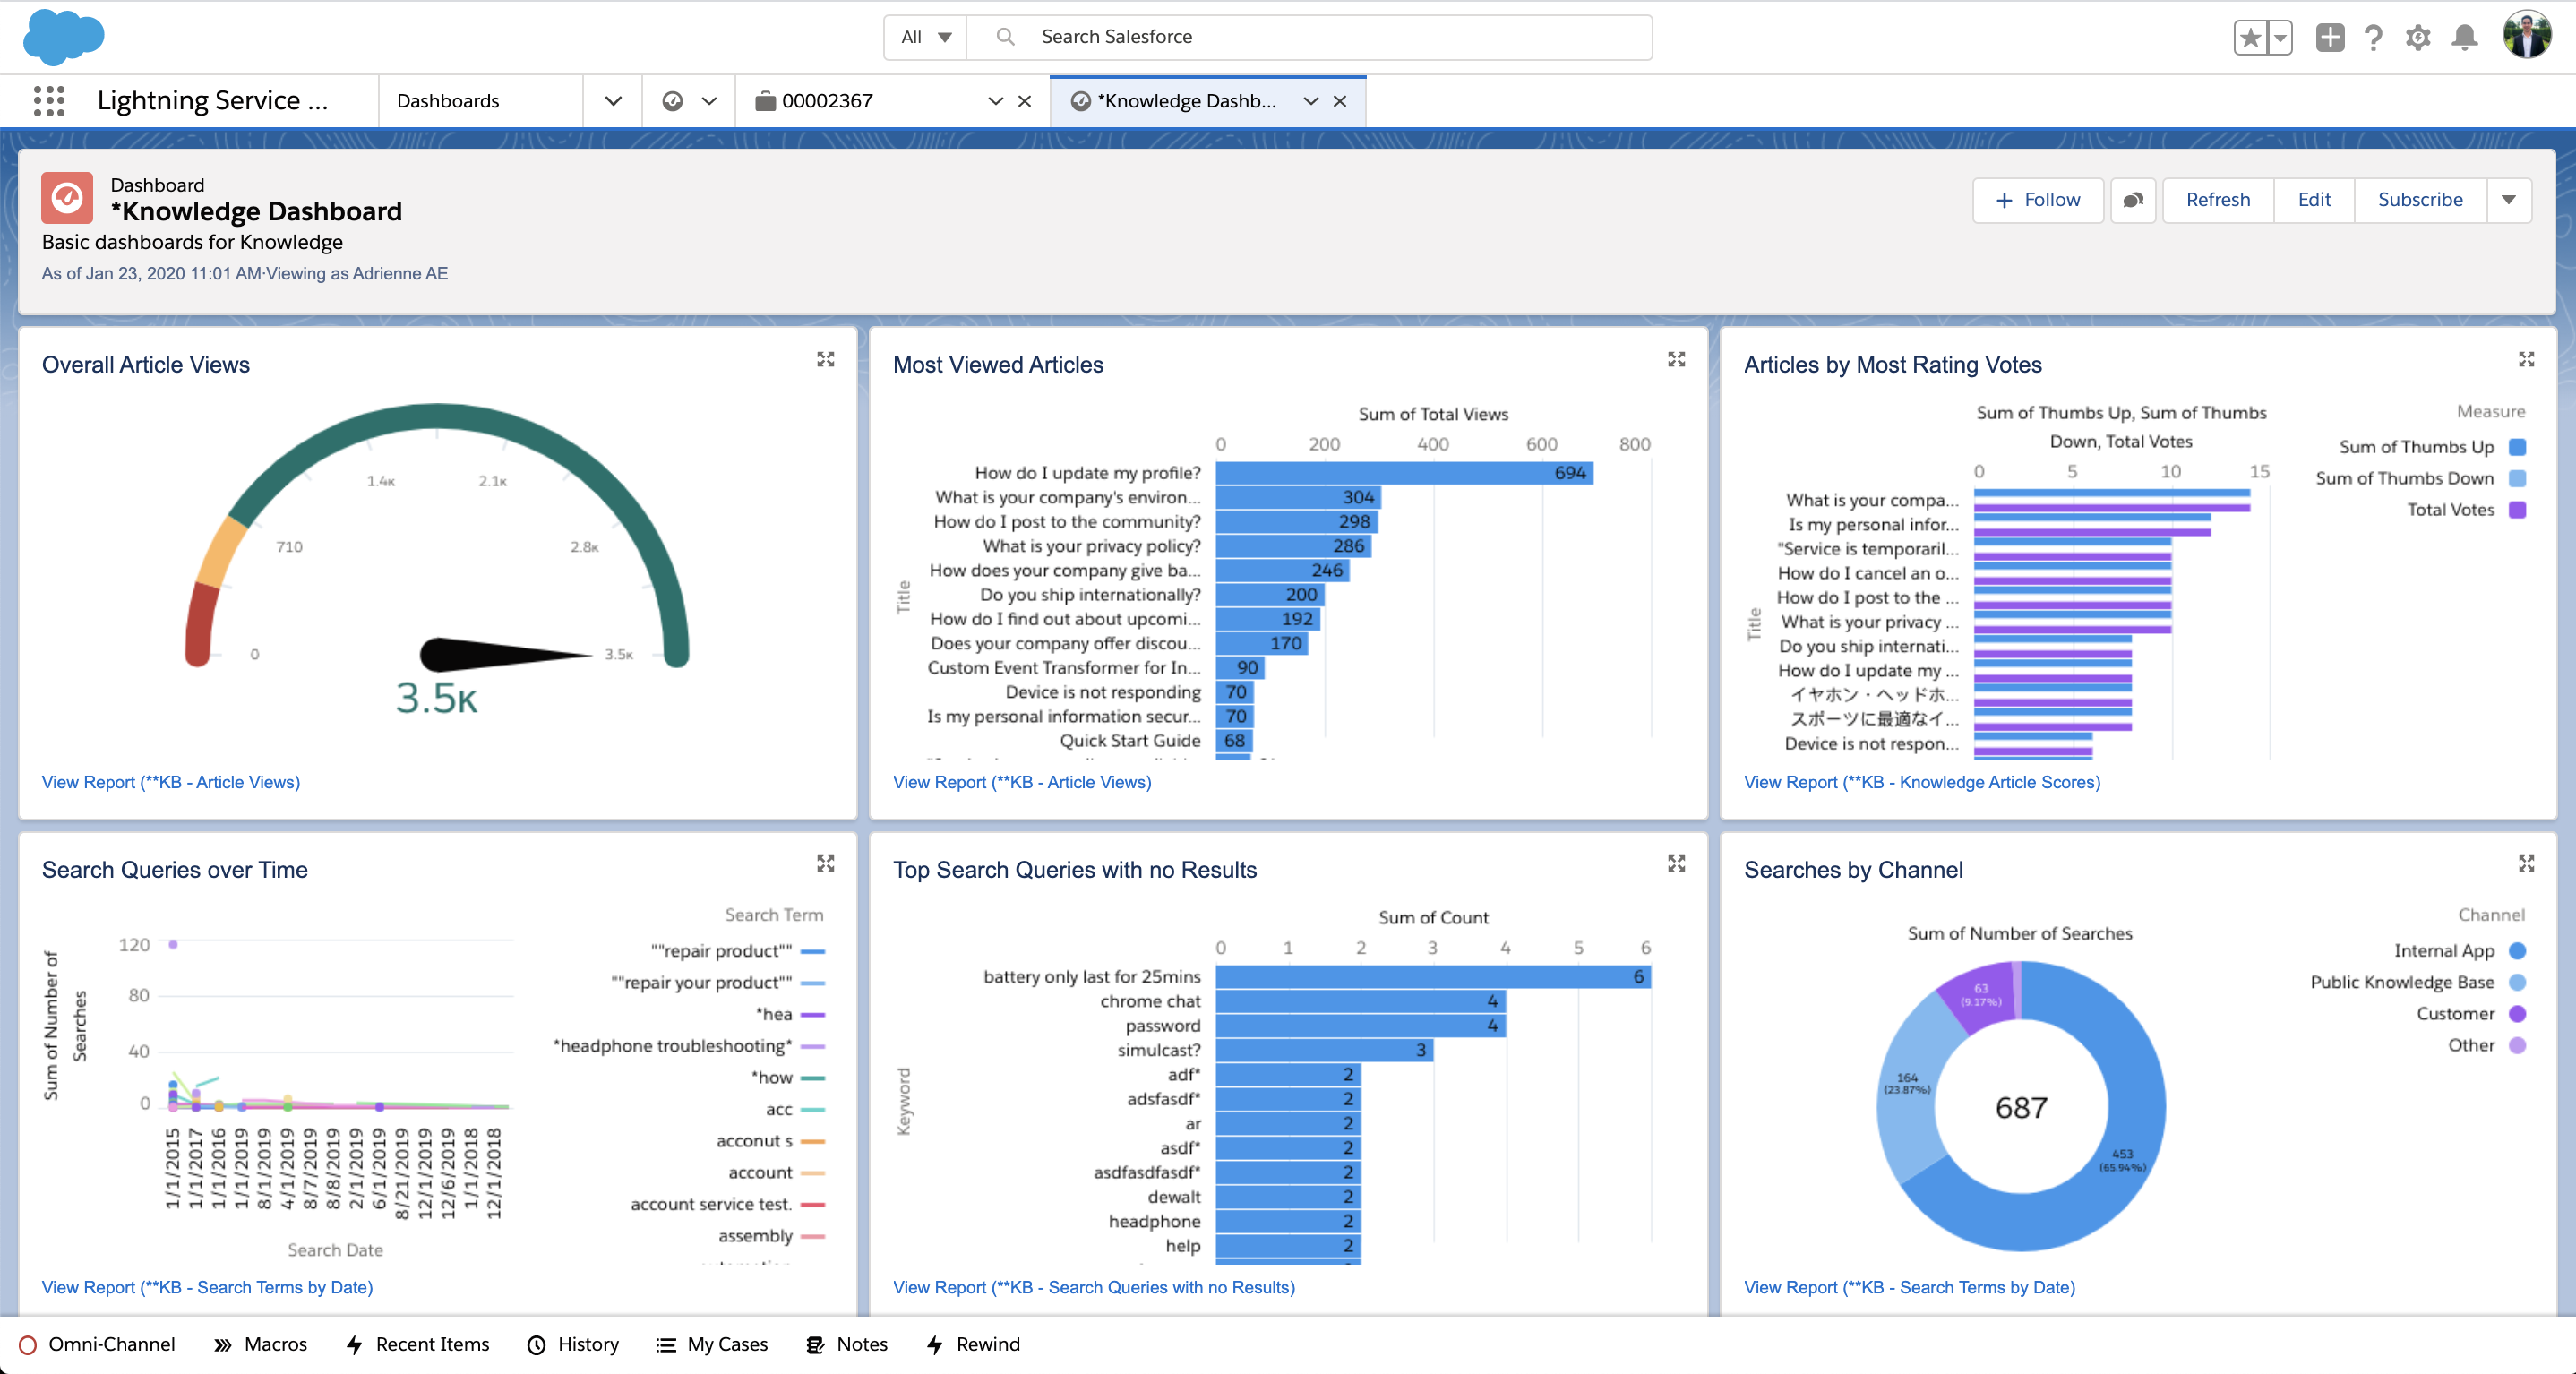The image size is (2576, 1374).
Task: Expand the Searches by Channel widget
Action: tap(2526, 864)
